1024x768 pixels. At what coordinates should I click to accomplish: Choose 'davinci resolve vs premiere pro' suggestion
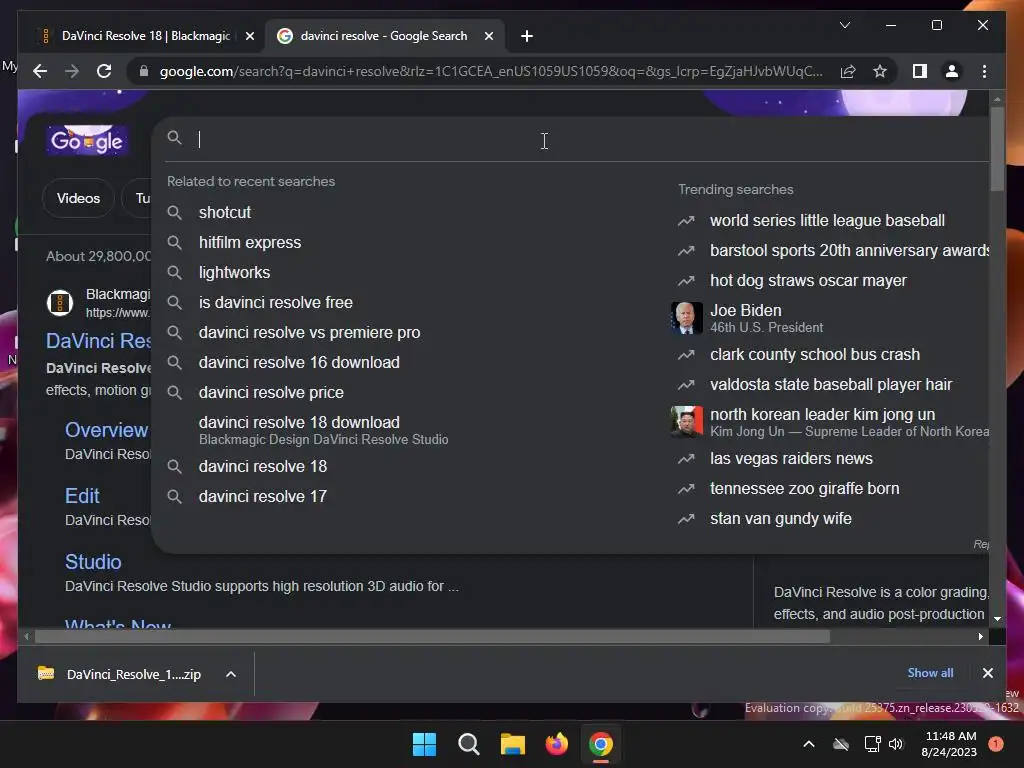click(309, 332)
